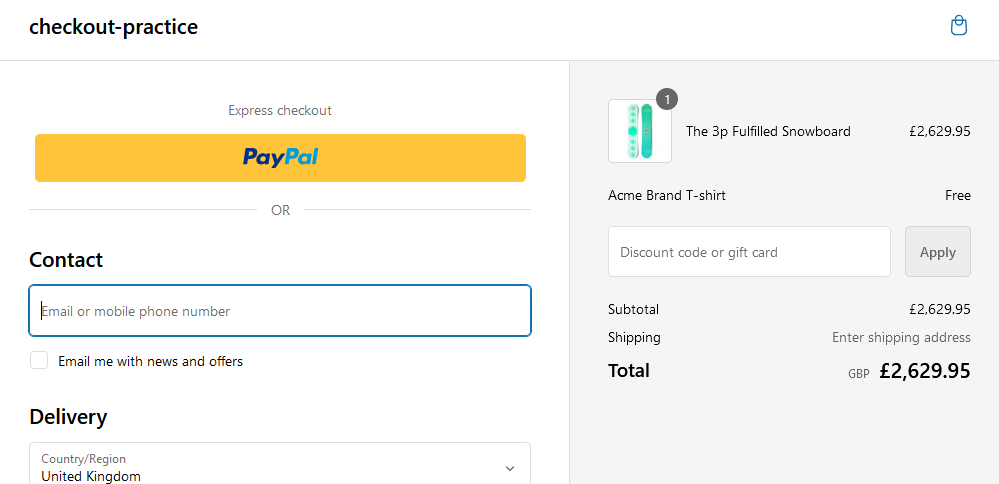Viewport: 999px width, 484px height.
Task: Click 'The 3p Fulfilled Snowboard' product name
Action: 767,131
